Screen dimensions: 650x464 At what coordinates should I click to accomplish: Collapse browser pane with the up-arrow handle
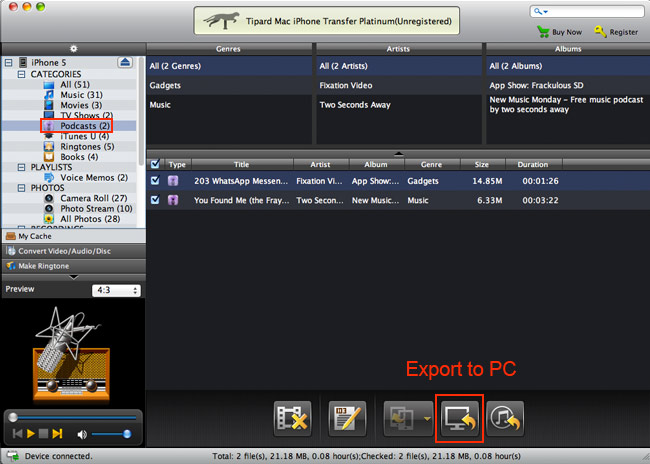click(x=398, y=153)
